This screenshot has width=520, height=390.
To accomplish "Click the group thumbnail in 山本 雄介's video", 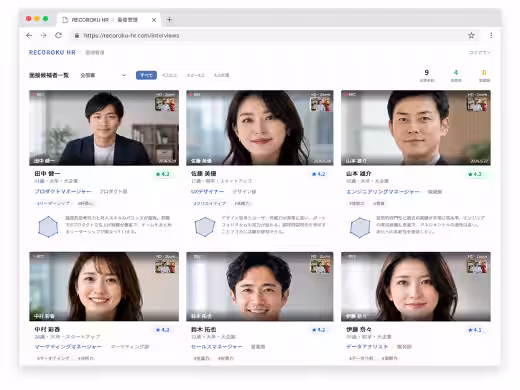I will click(x=477, y=105).
